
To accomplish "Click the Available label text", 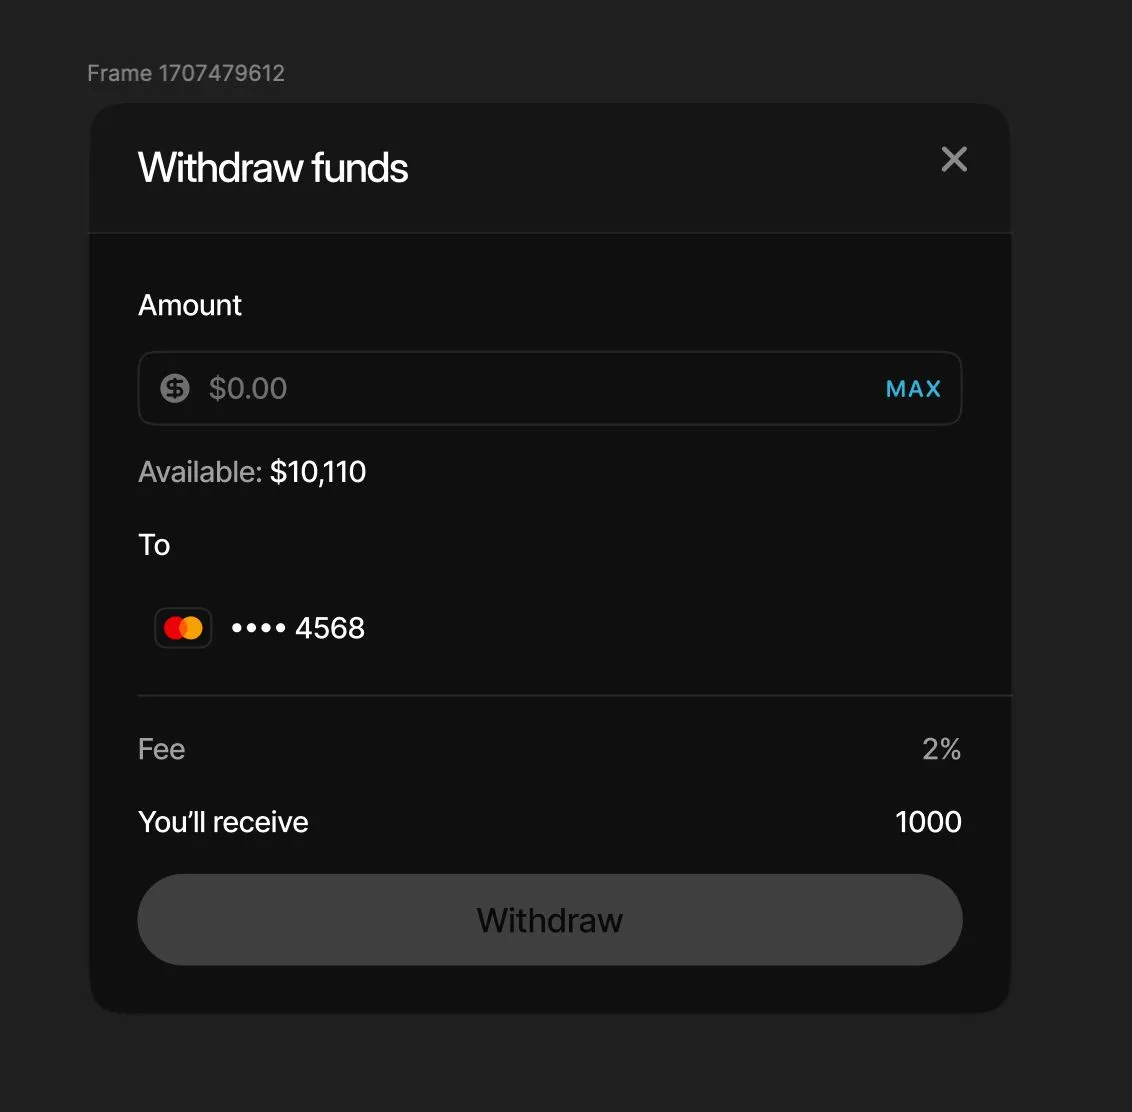I will (200, 472).
